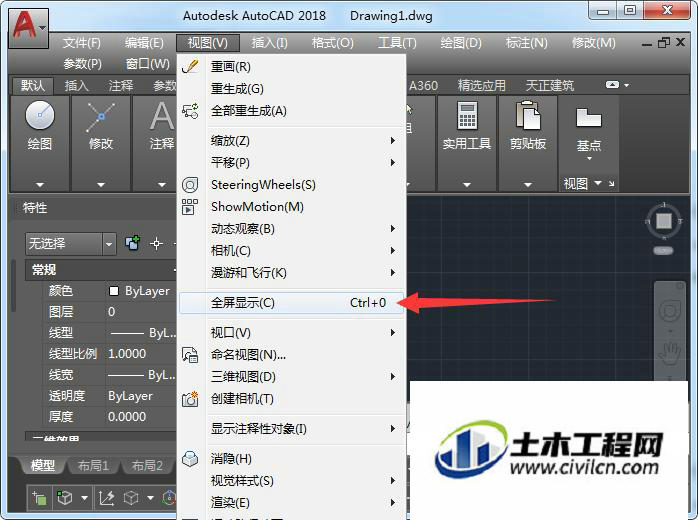The width and height of the screenshot is (698, 520).
Task: Open the 三维视图(D) submenu
Action: (x=292, y=377)
